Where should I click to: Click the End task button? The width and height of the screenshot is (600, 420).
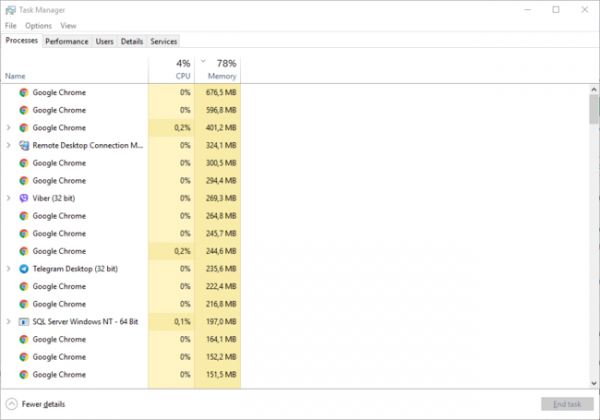[x=567, y=404]
